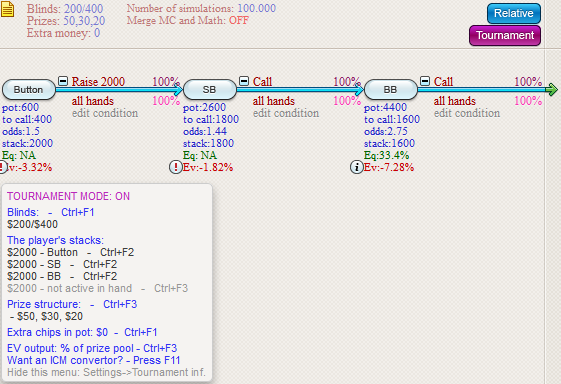561x384 pixels.
Task: Click Blinds: - Ctrl+F1 line
Action: tap(50, 212)
